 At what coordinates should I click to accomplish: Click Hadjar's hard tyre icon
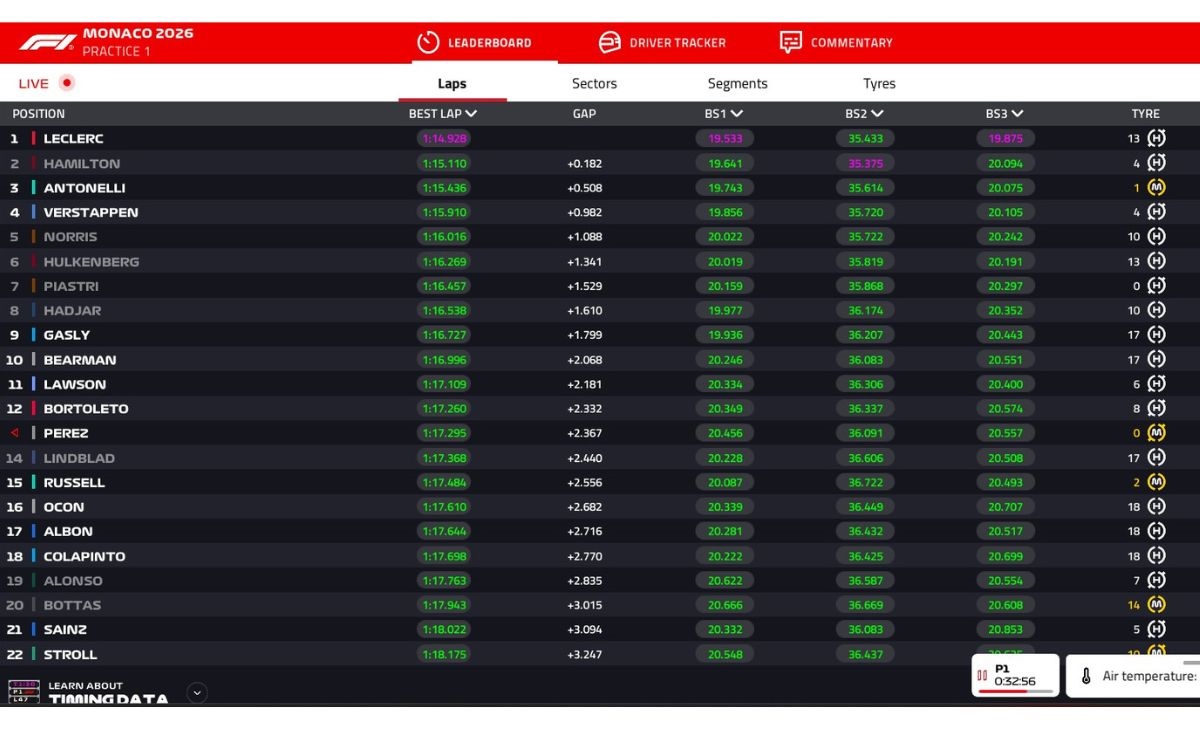(1157, 310)
